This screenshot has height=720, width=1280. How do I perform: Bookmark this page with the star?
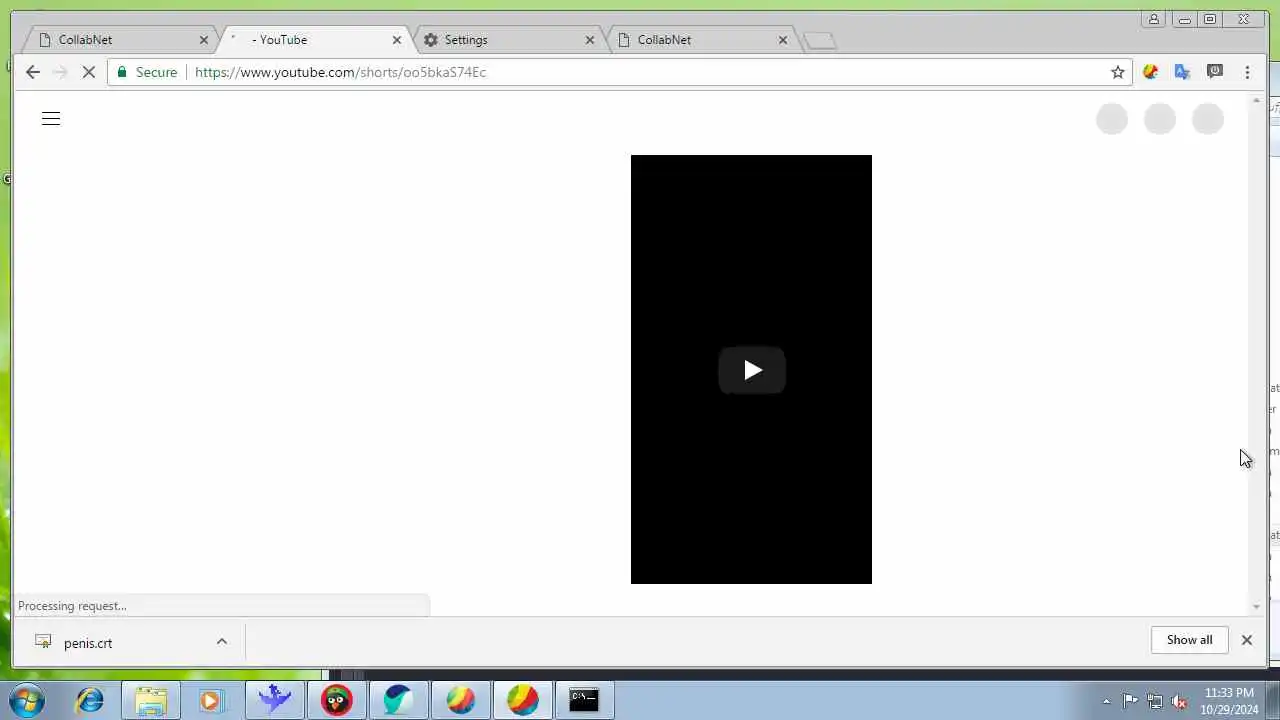click(1118, 72)
